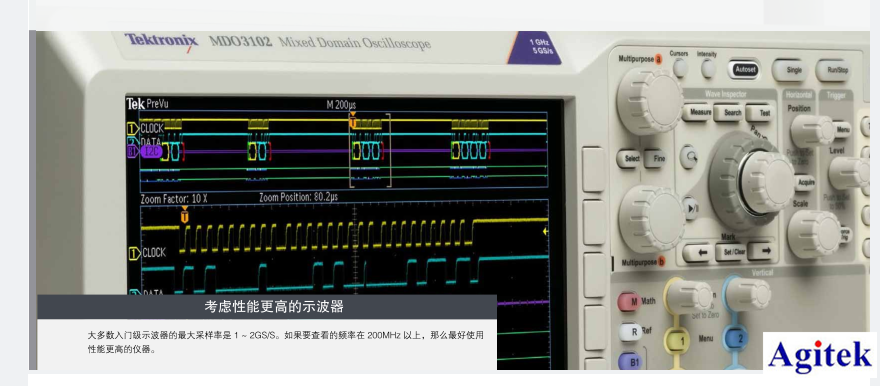The height and width of the screenshot is (386, 880).
Task: Click the blue channel 2 button
Action: pyautogui.click(x=740, y=338)
